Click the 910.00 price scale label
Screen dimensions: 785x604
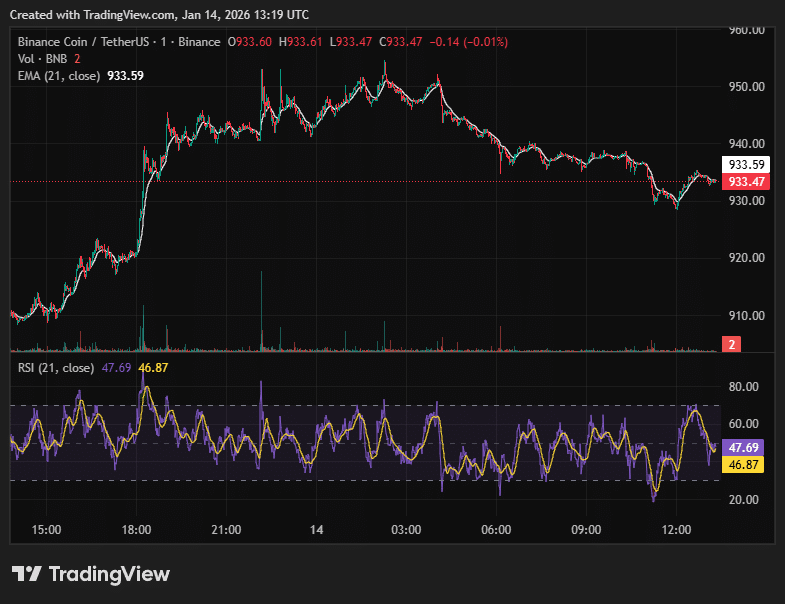(746, 316)
